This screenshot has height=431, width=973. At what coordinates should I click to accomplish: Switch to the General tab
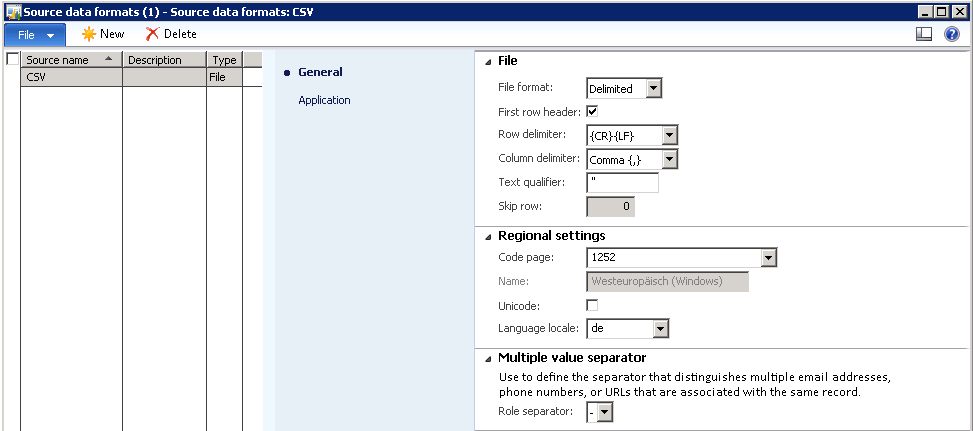point(320,72)
